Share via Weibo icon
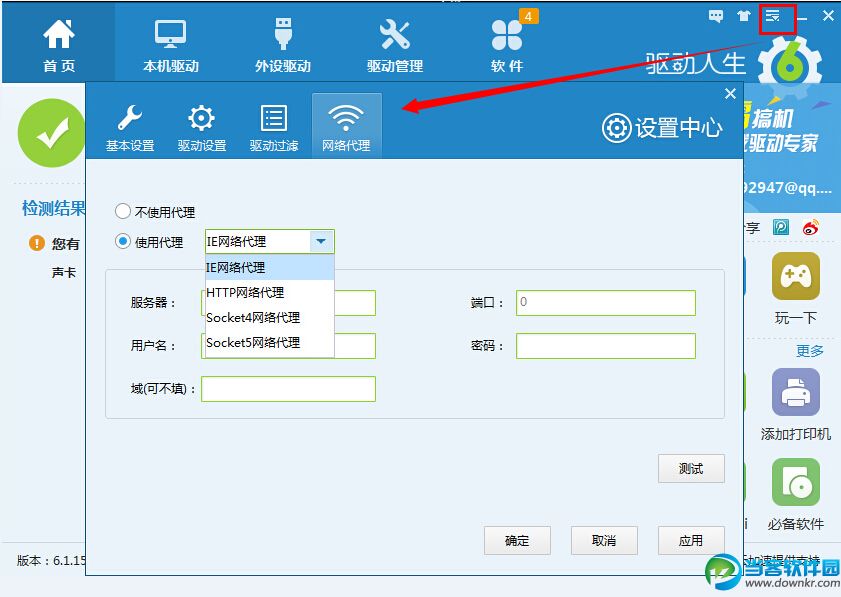The image size is (841, 597). coord(810,227)
